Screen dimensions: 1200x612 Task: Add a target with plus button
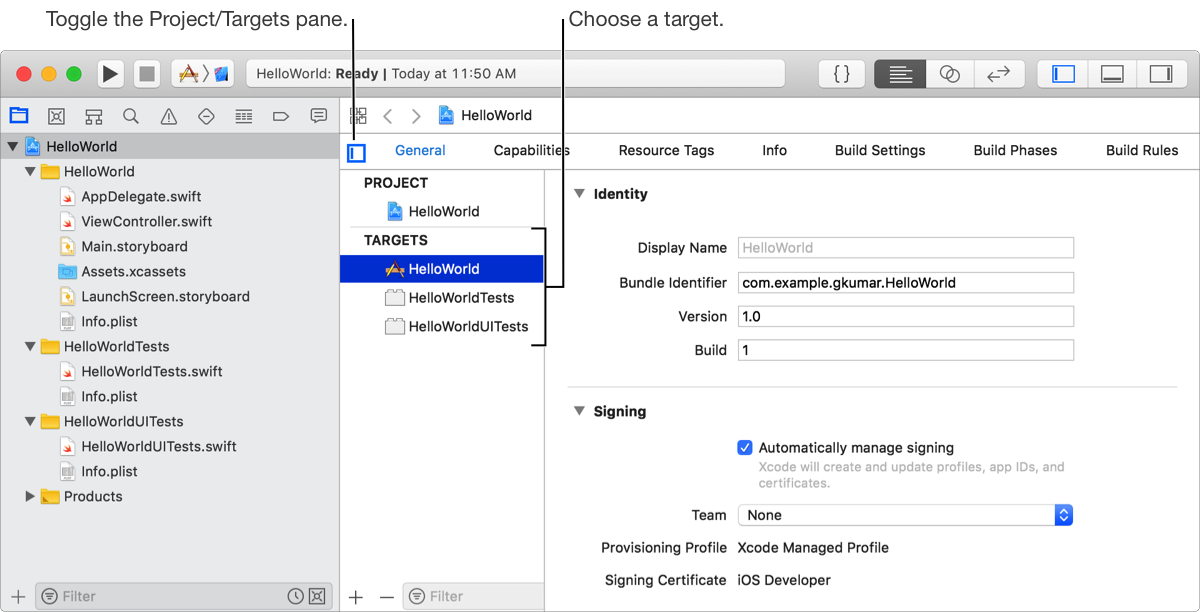pyautogui.click(x=356, y=597)
